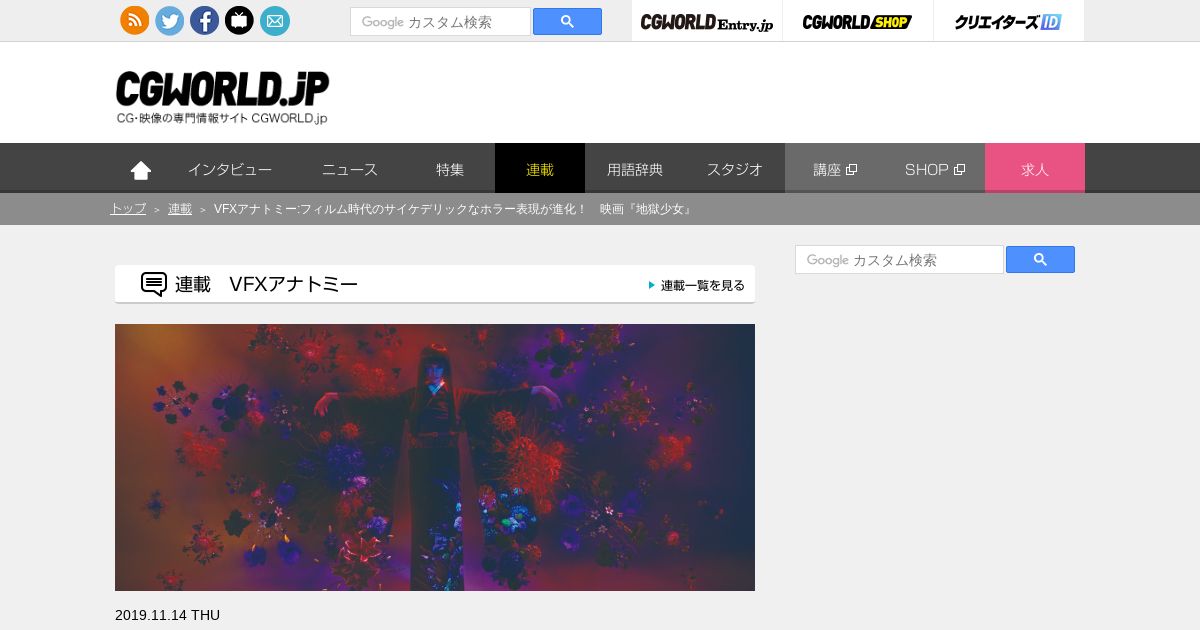Image resolution: width=1200 pixels, height=630 pixels.
Task: Open CGWORLD Entry.jp banner
Action: tap(707, 21)
